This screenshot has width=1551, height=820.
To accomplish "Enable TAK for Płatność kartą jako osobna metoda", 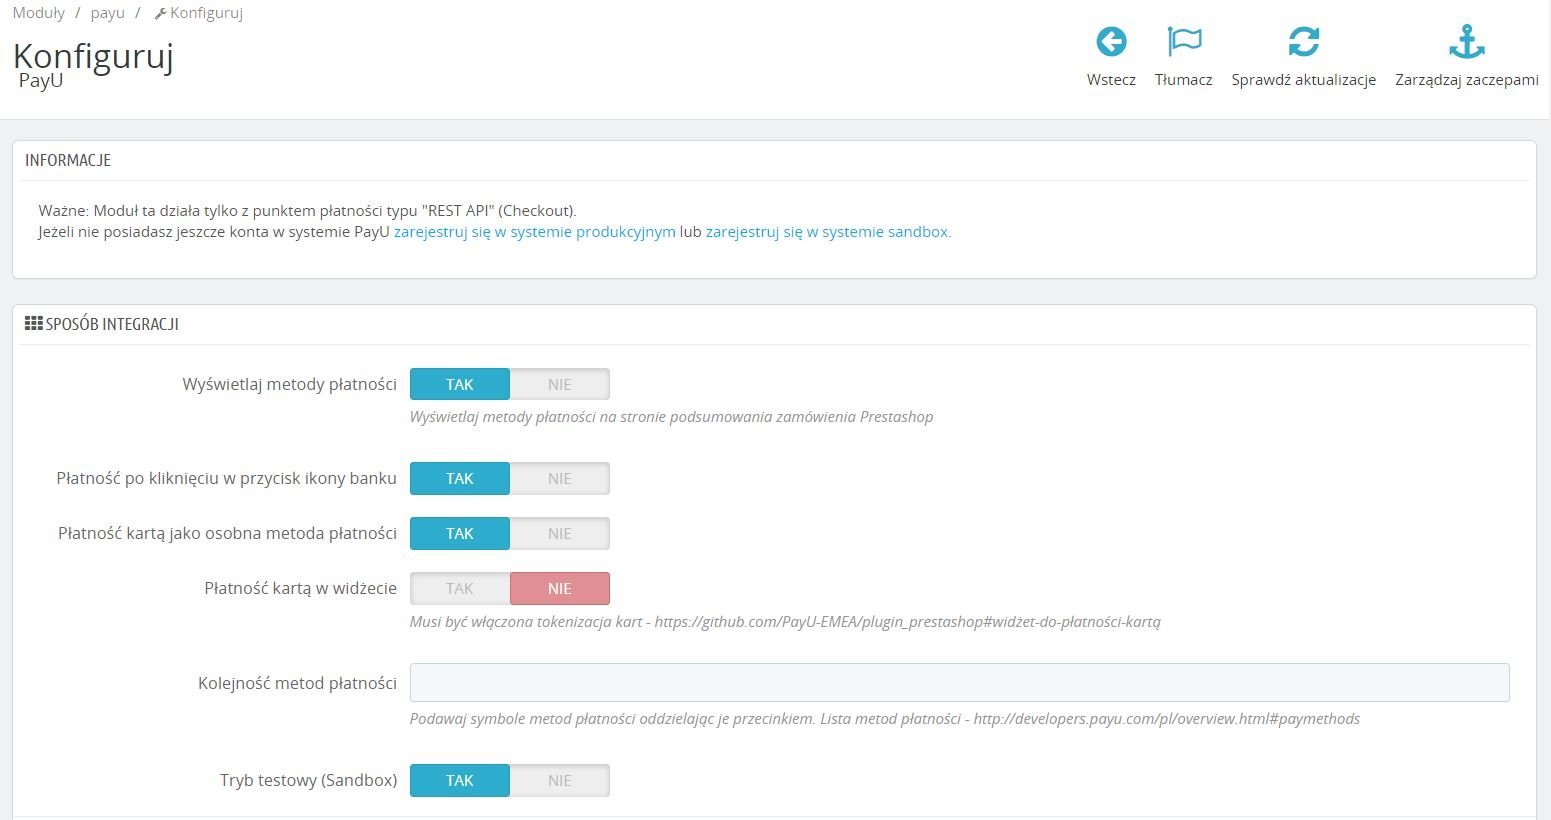I will click(x=460, y=533).
